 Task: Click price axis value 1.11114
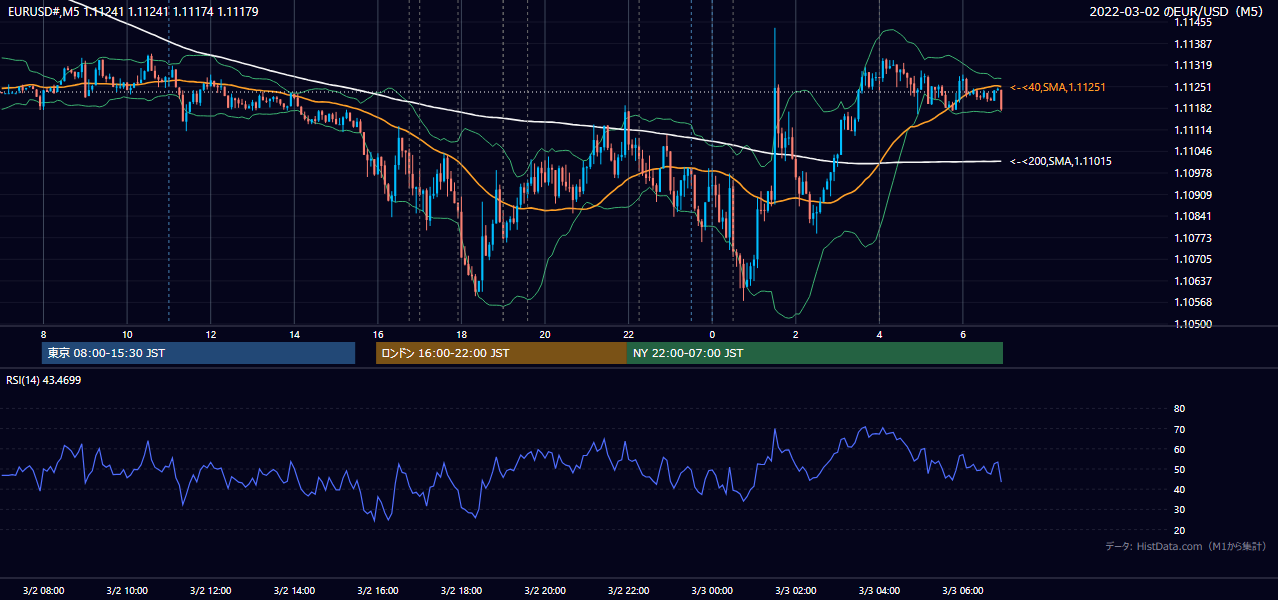[1193, 130]
